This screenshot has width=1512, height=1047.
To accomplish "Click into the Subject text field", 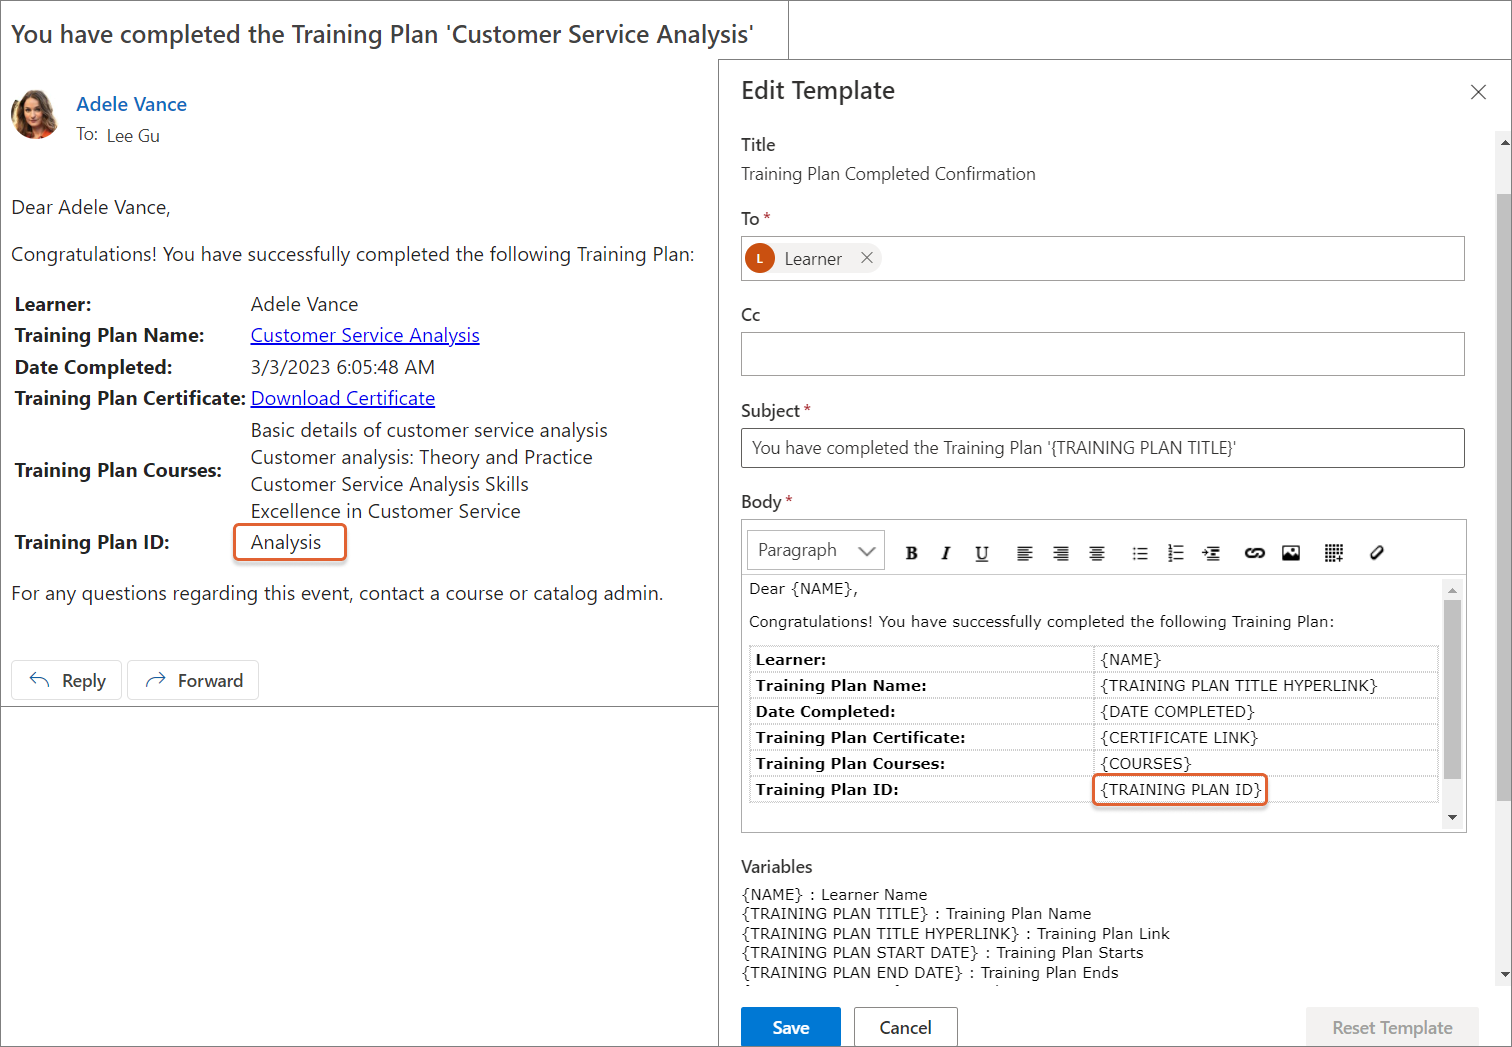I will pos(1102,448).
